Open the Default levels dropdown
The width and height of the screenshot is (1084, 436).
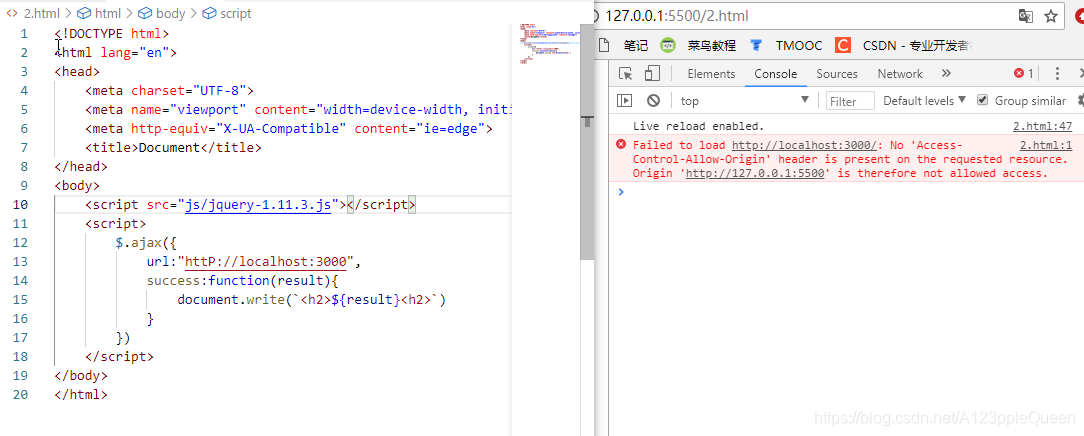(x=924, y=101)
